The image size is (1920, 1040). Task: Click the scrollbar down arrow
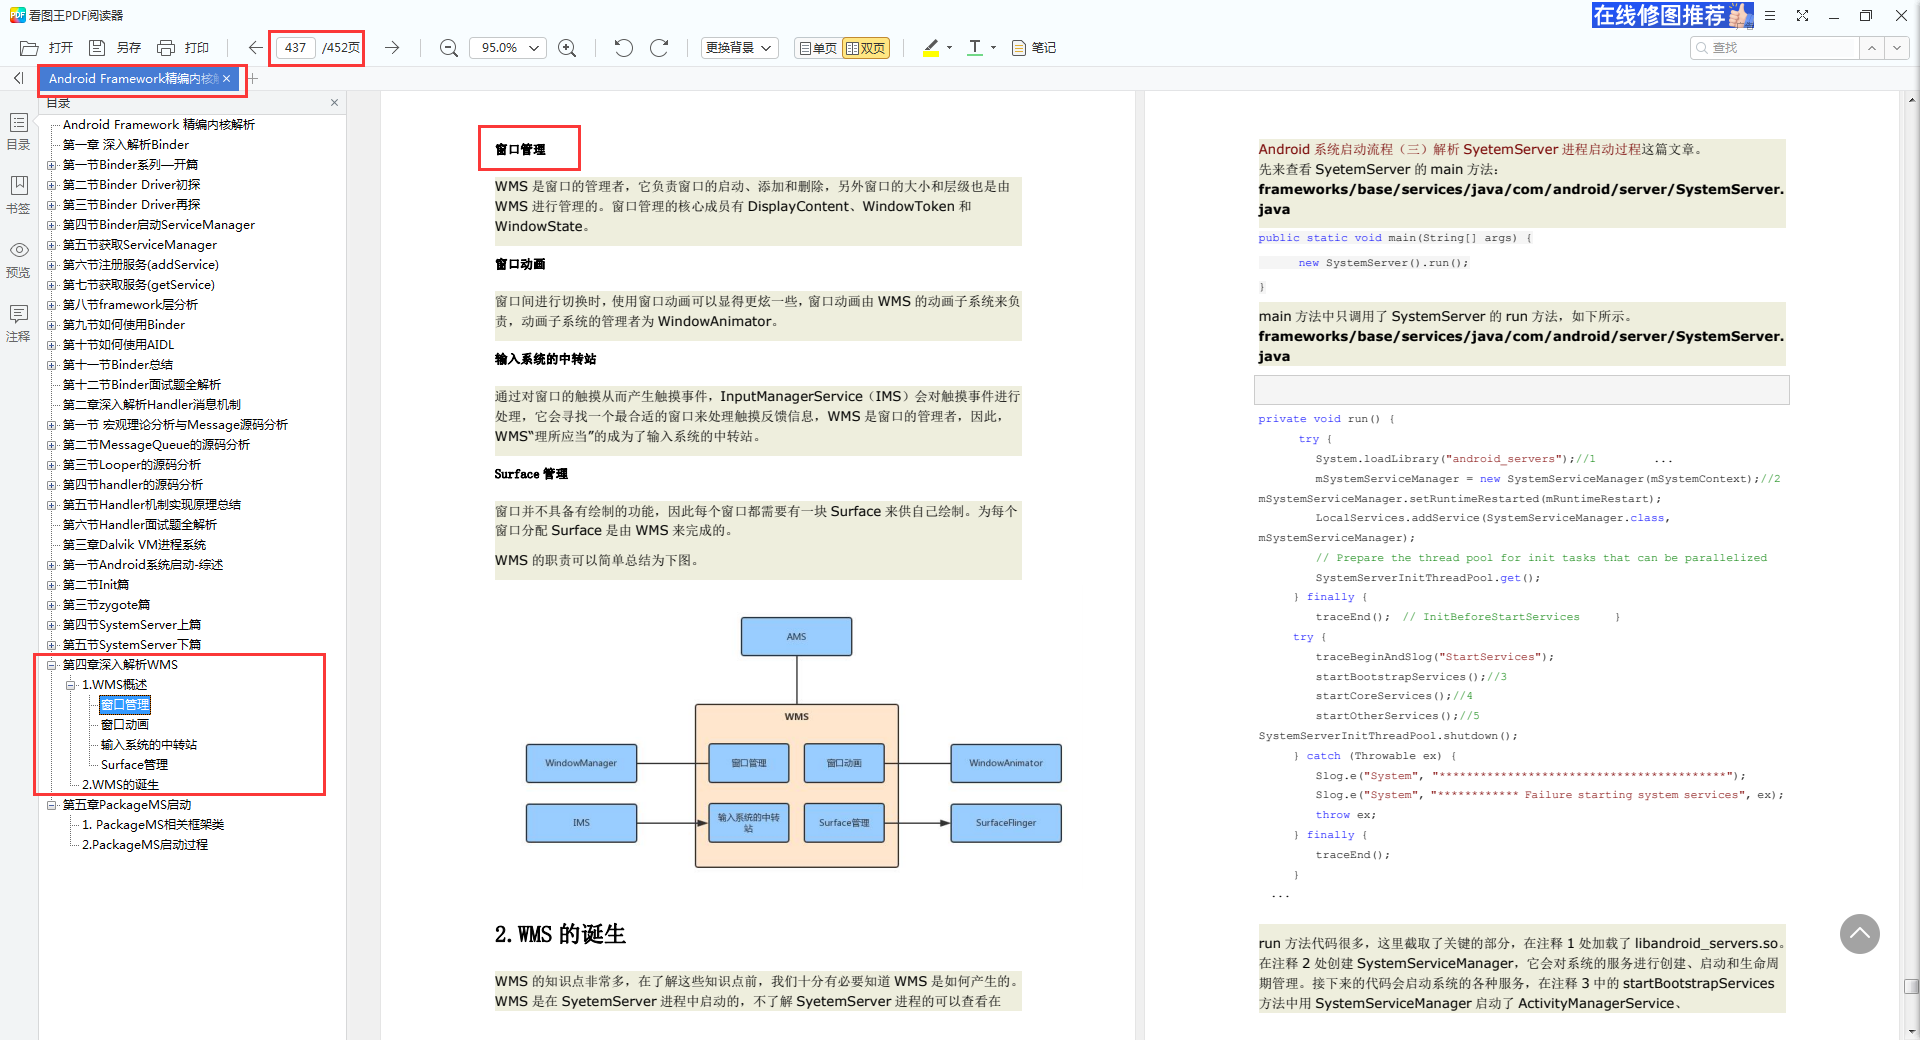pos(1911,1031)
